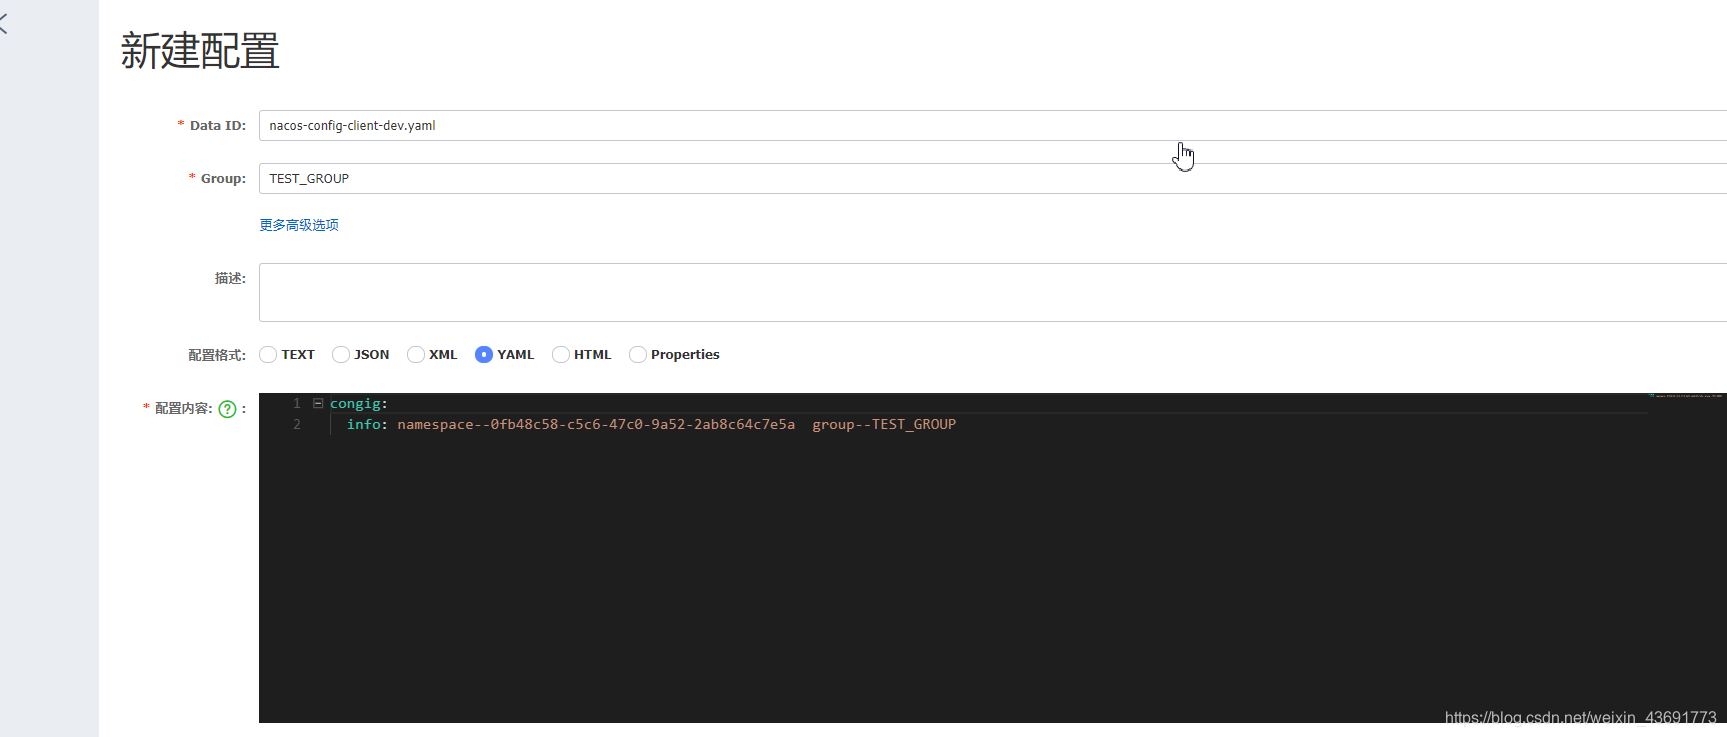
Task: Select the JSON format radio button
Action: coord(341,354)
